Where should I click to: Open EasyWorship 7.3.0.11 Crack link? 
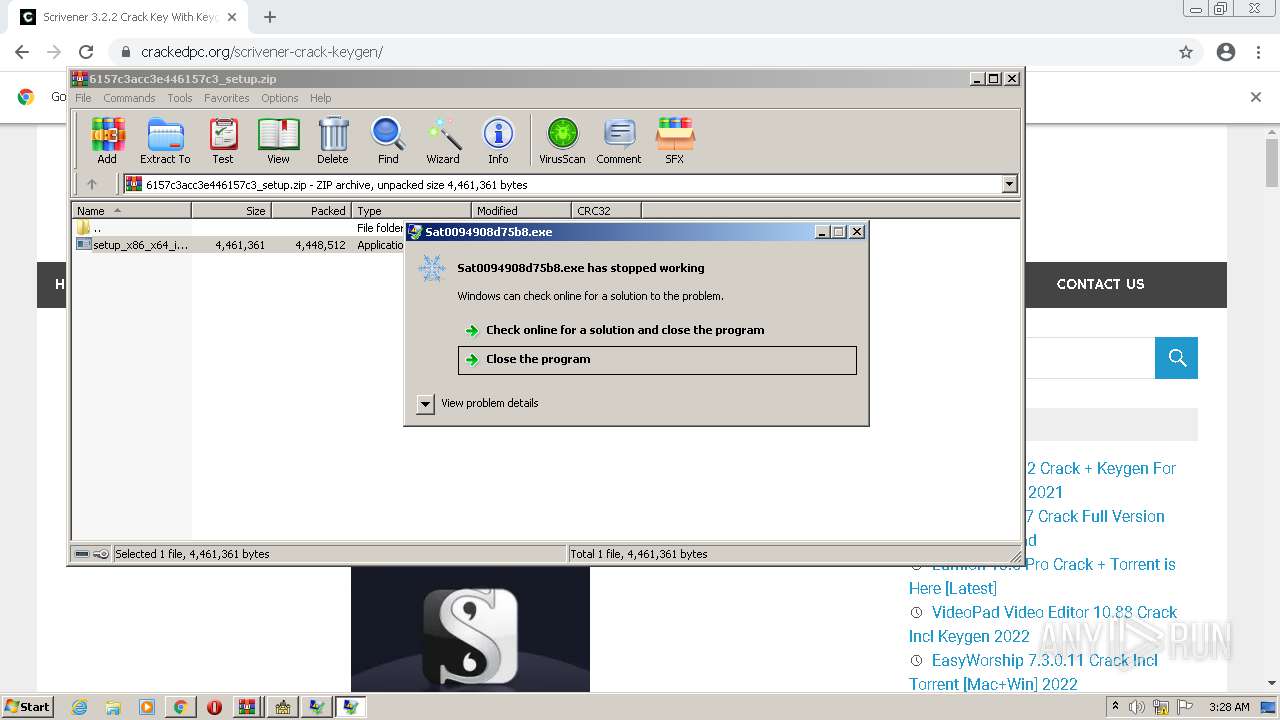(1033, 672)
